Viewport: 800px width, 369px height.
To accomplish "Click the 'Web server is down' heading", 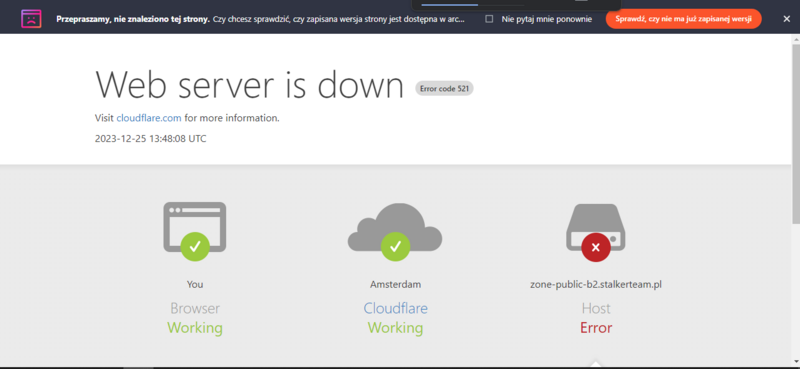I will (x=249, y=84).
